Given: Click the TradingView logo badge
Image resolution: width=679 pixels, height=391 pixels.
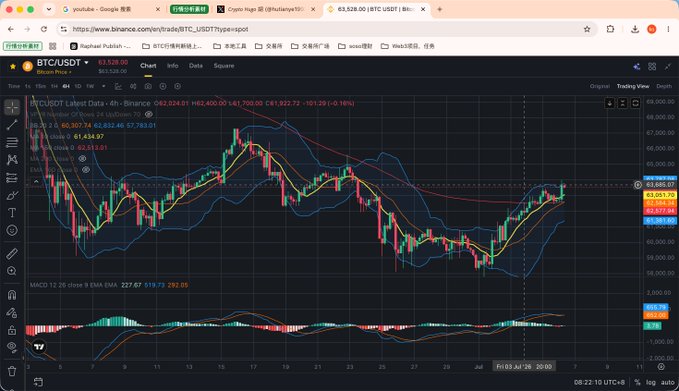Looking at the screenshot, I should [x=39, y=346].
